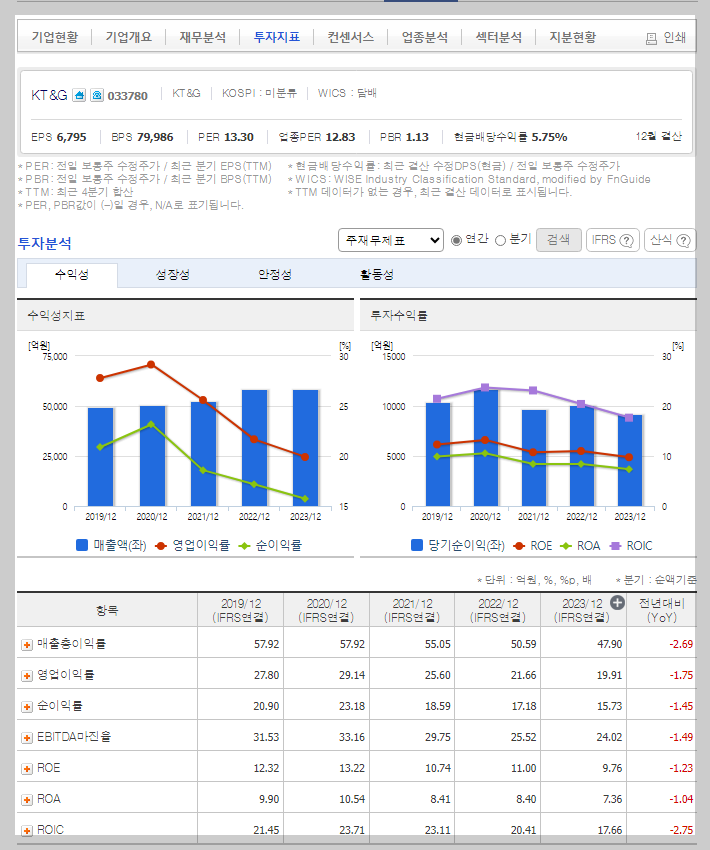Screen dimensions: 710x850
Task: Open the 기업개요 menu tab
Action: (x=128, y=37)
